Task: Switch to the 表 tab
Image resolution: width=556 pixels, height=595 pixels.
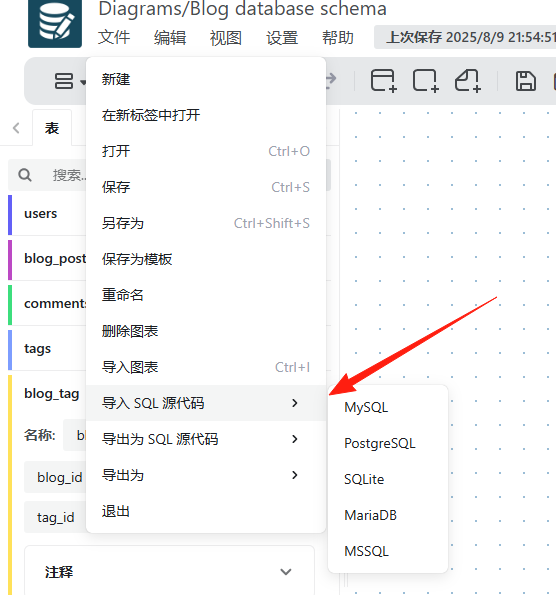Action: click(x=52, y=128)
